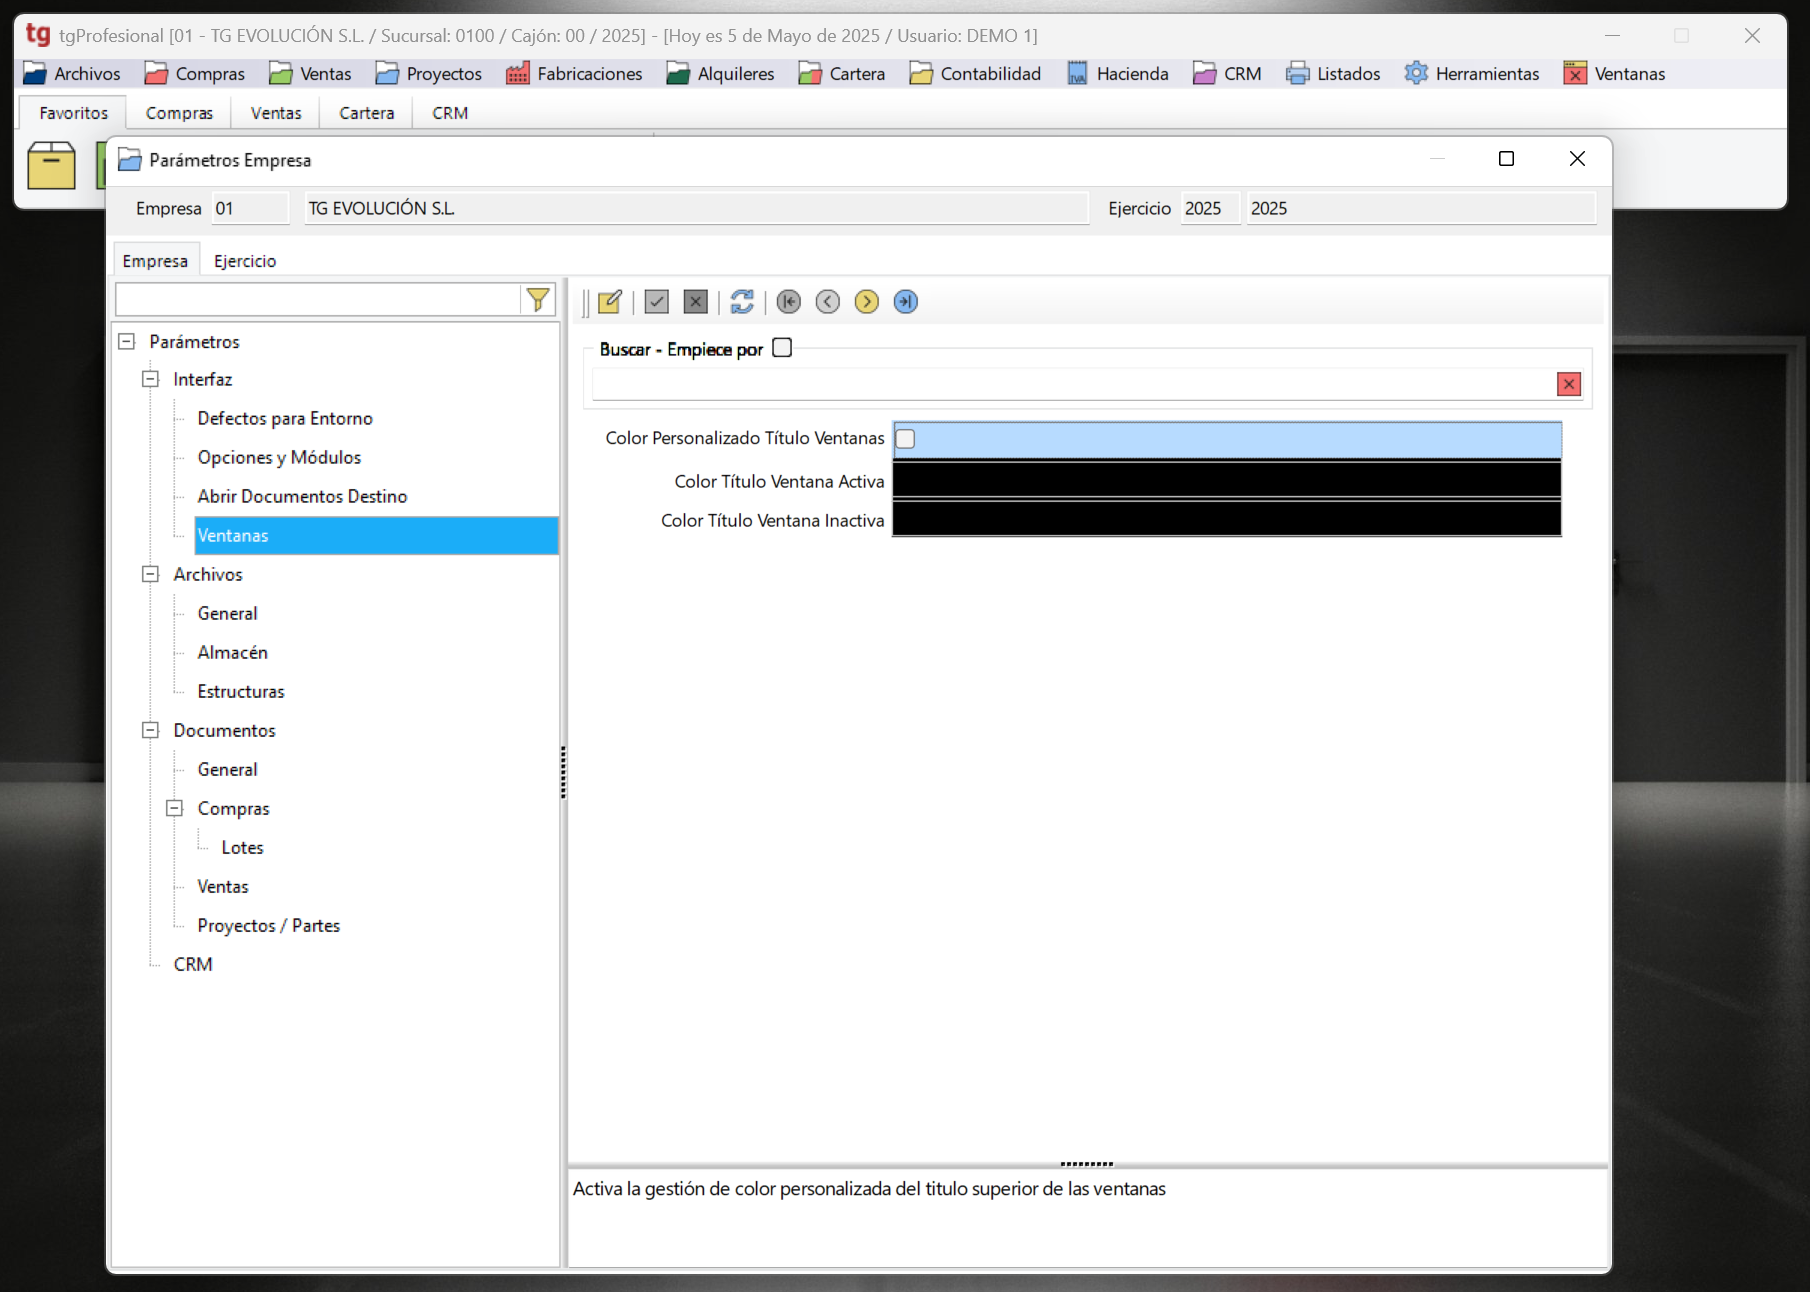The height and width of the screenshot is (1292, 1810).
Task: Click the tree filter text field
Action: (x=318, y=299)
